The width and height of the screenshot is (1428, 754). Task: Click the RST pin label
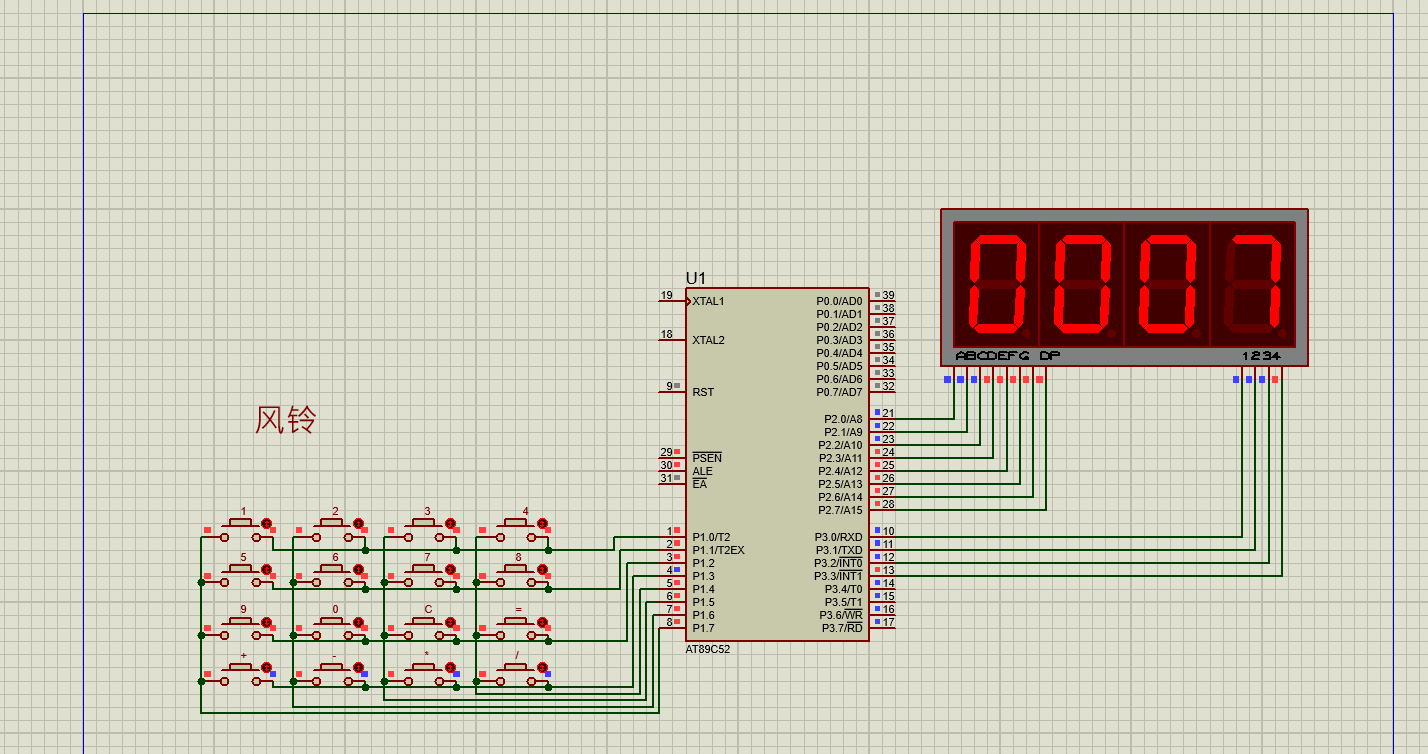(703, 392)
